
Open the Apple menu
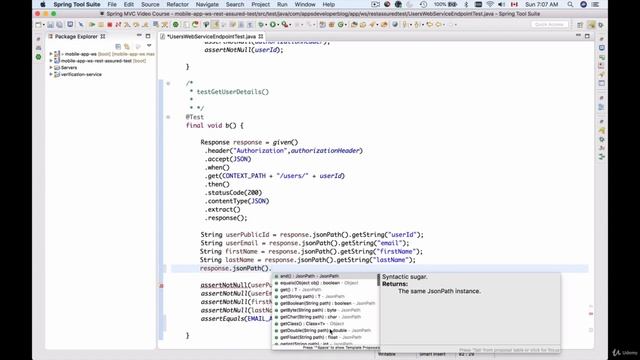pyautogui.click(x=43, y=4)
